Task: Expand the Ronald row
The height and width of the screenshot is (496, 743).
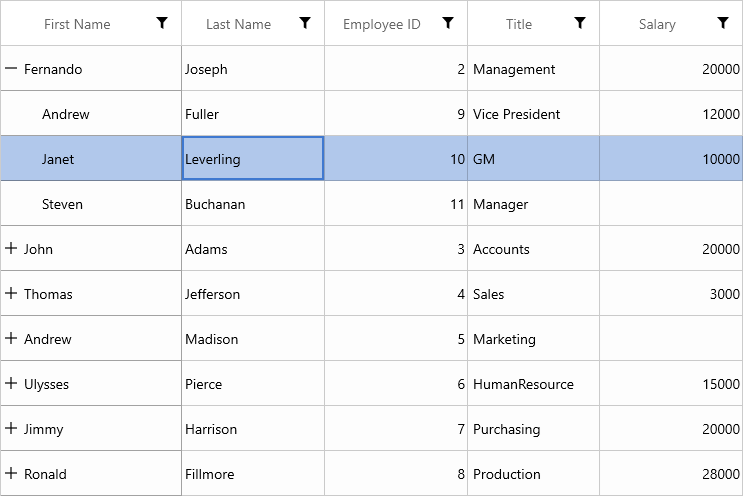Action: (x=11, y=474)
